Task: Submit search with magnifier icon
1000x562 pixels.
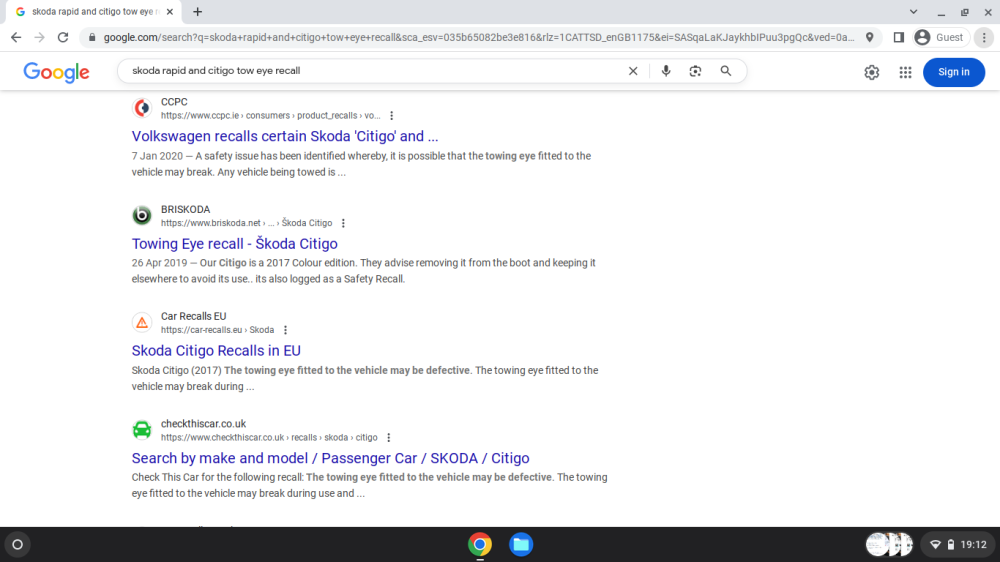Action: pos(726,71)
